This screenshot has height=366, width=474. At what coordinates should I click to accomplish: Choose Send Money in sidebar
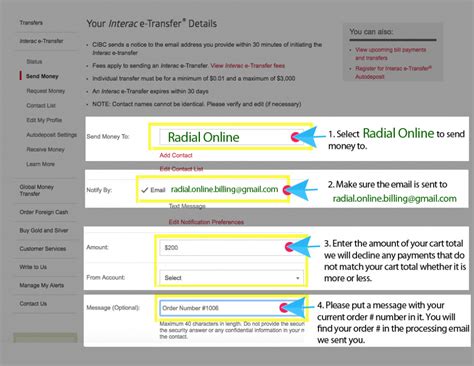42,76
